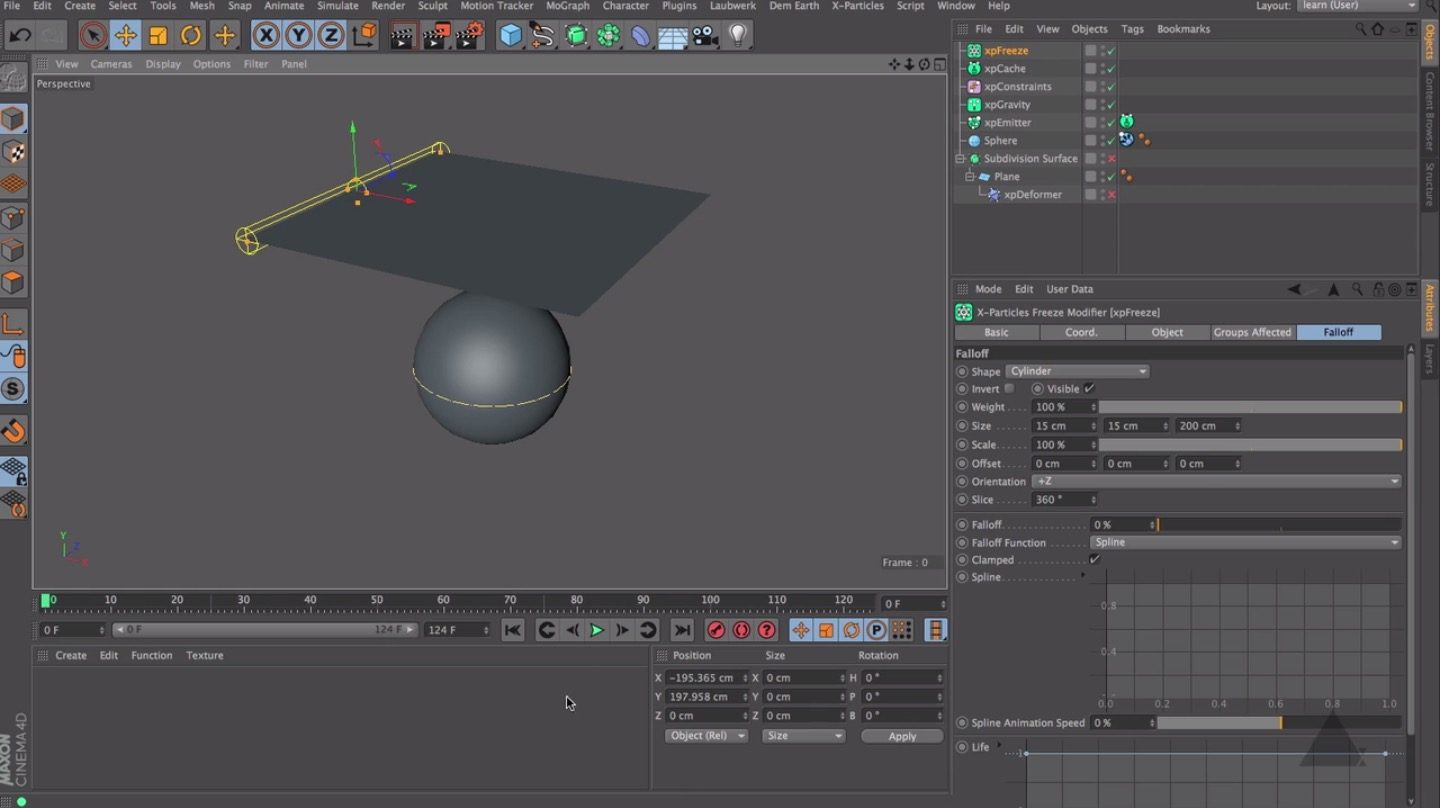Collapse the Subdivision Surface tree item
Screen dimensions: 1440x808
(960, 159)
